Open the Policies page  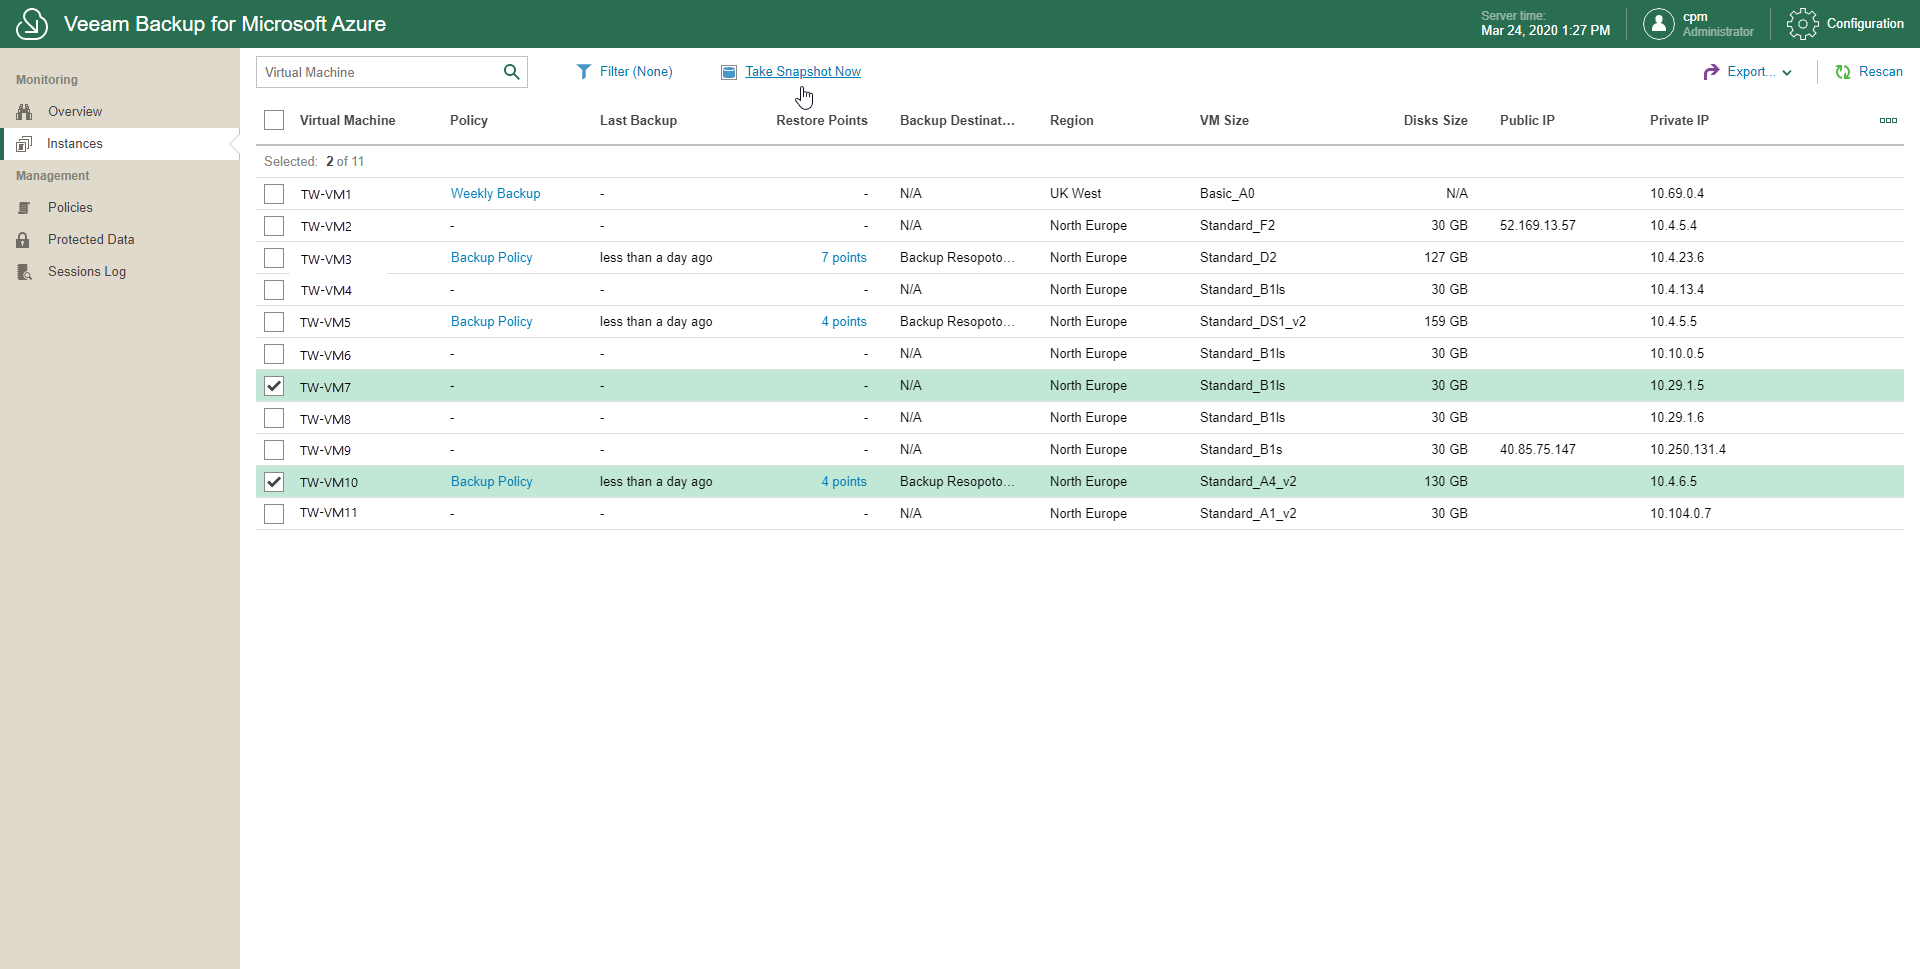pyautogui.click(x=70, y=208)
